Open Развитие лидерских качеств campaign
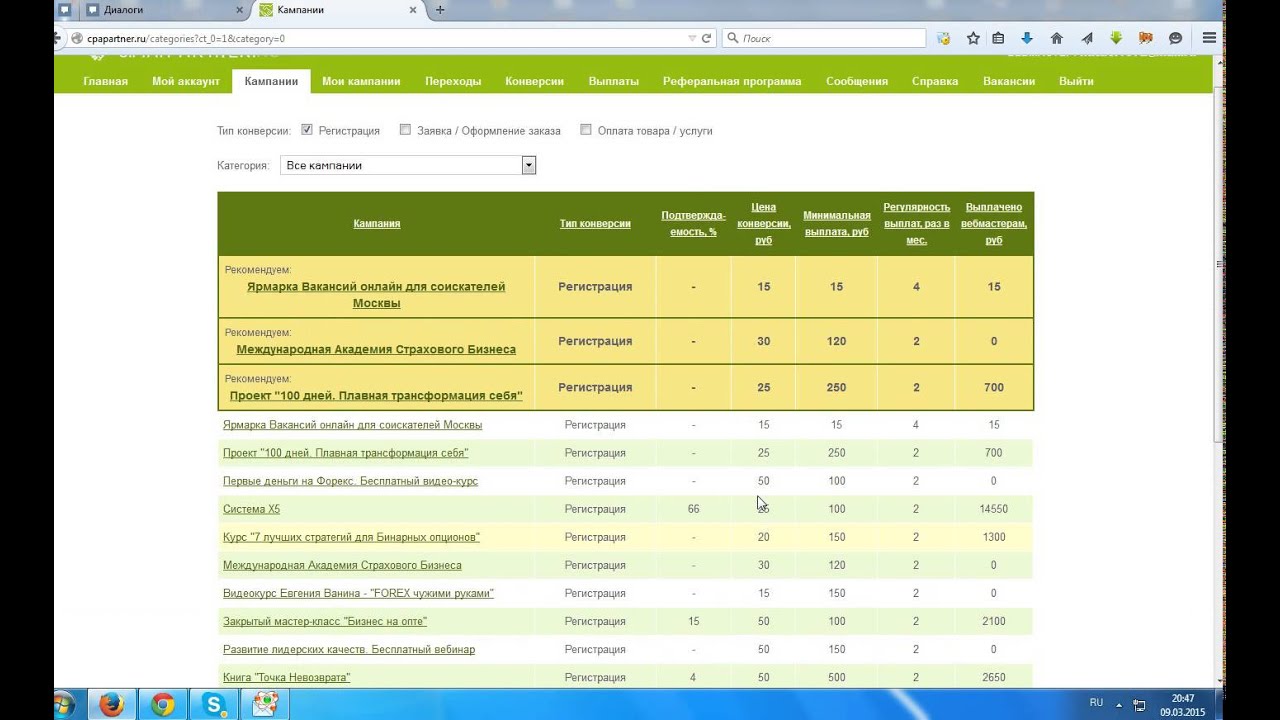This screenshot has height=720, width=1280. tap(349, 649)
